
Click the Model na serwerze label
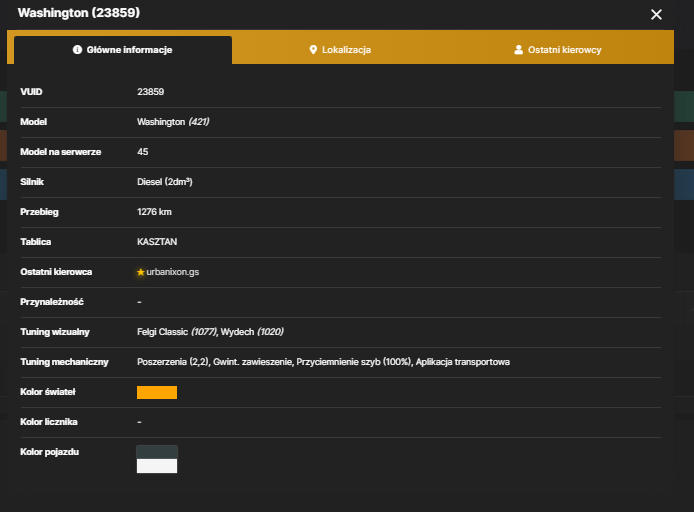pos(61,152)
